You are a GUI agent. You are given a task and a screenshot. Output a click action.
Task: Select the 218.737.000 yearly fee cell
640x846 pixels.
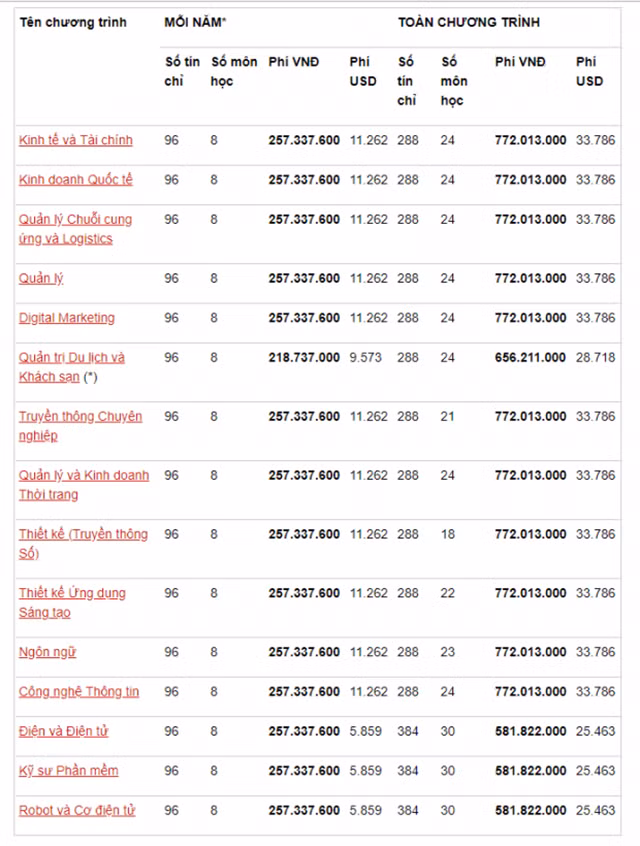coord(304,358)
